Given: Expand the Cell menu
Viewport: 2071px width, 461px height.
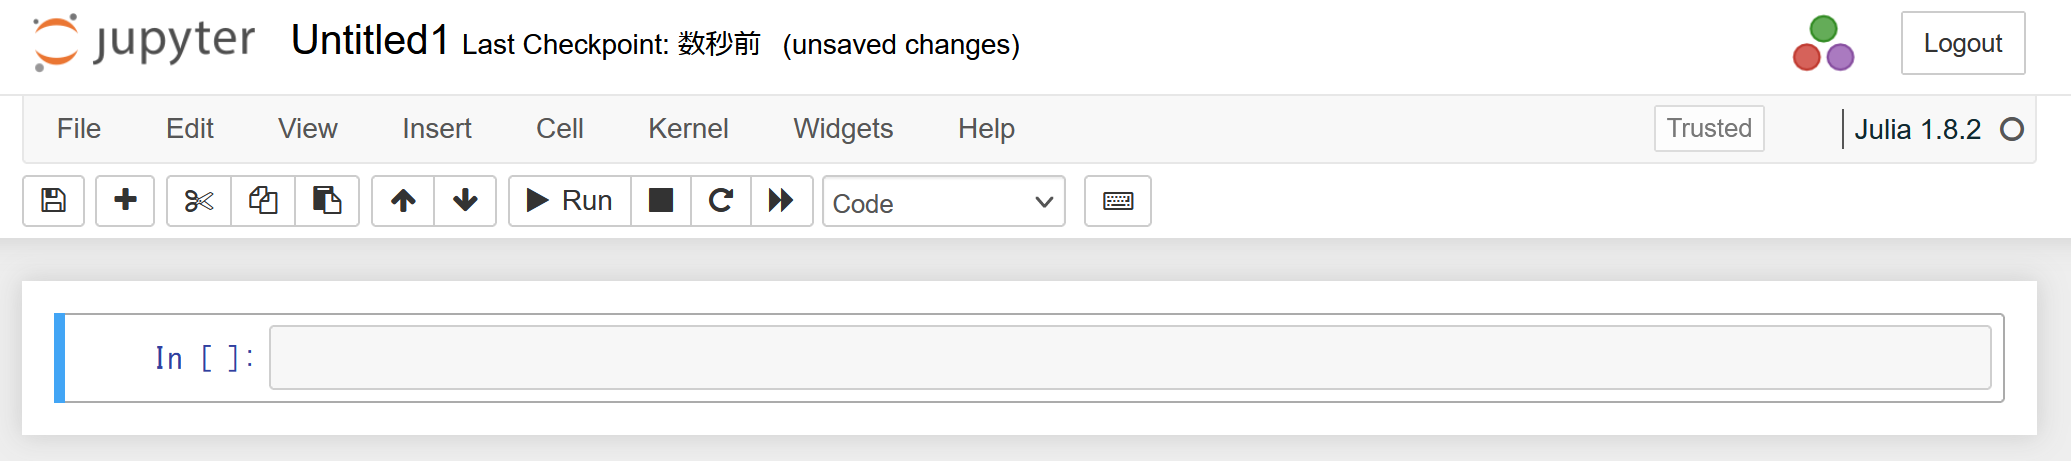Looking at the screenshot, I should [x=559, y=129].
